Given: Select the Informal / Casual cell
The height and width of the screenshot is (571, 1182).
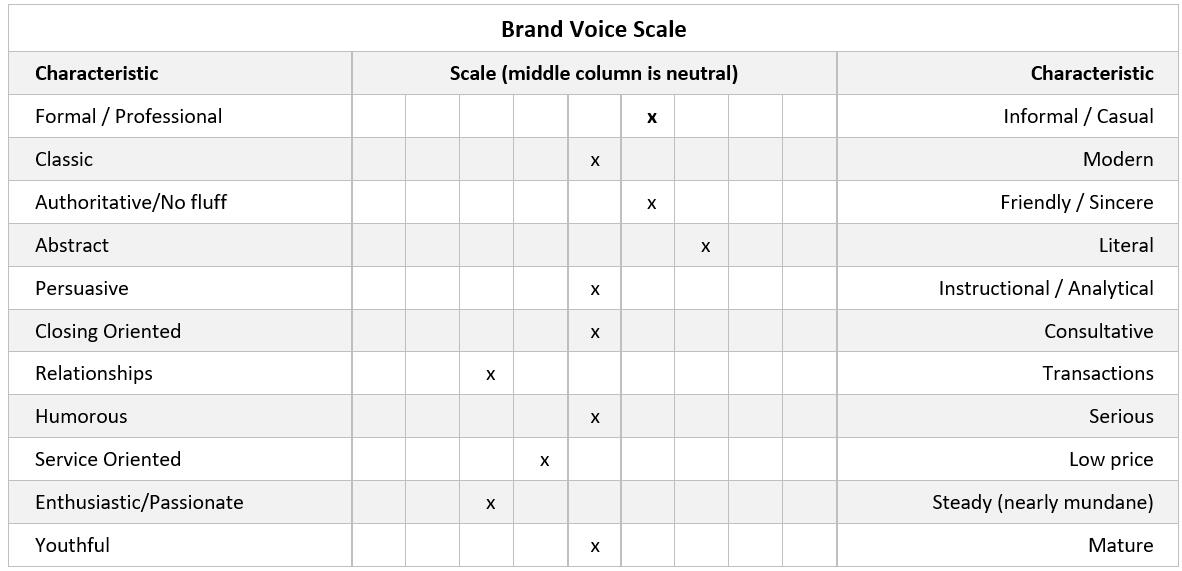Looking at the screenshot, I should (x=1078, y=116).
